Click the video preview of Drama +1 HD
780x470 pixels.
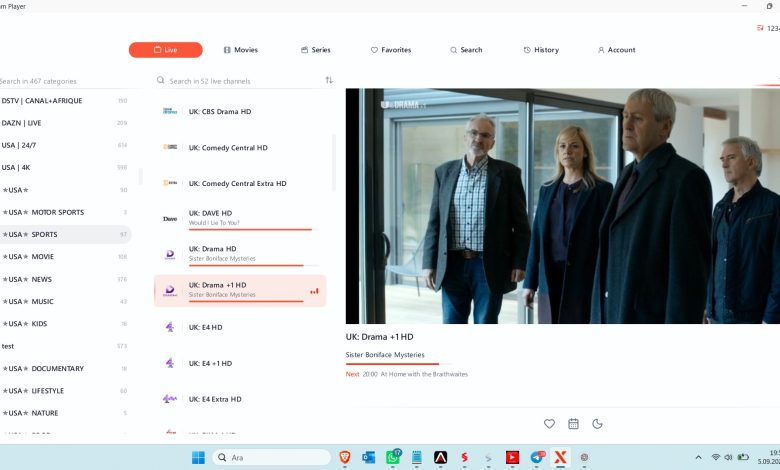[563, 206]
